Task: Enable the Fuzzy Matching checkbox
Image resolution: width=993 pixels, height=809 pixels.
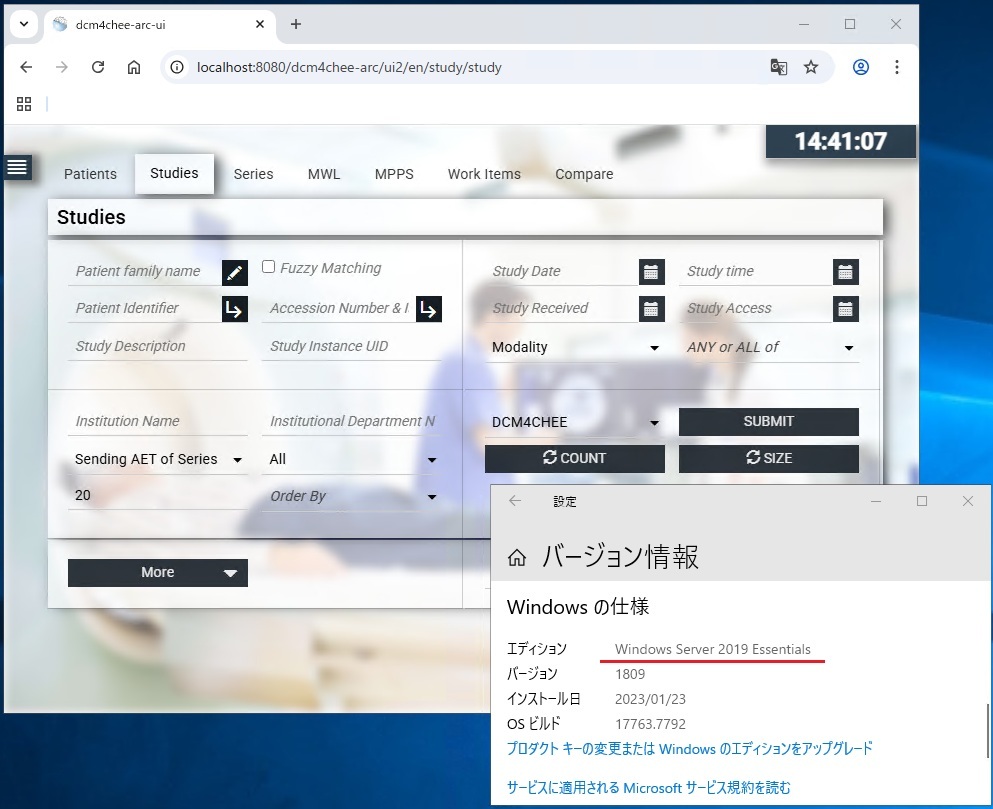Action: [x=268, y=267]
